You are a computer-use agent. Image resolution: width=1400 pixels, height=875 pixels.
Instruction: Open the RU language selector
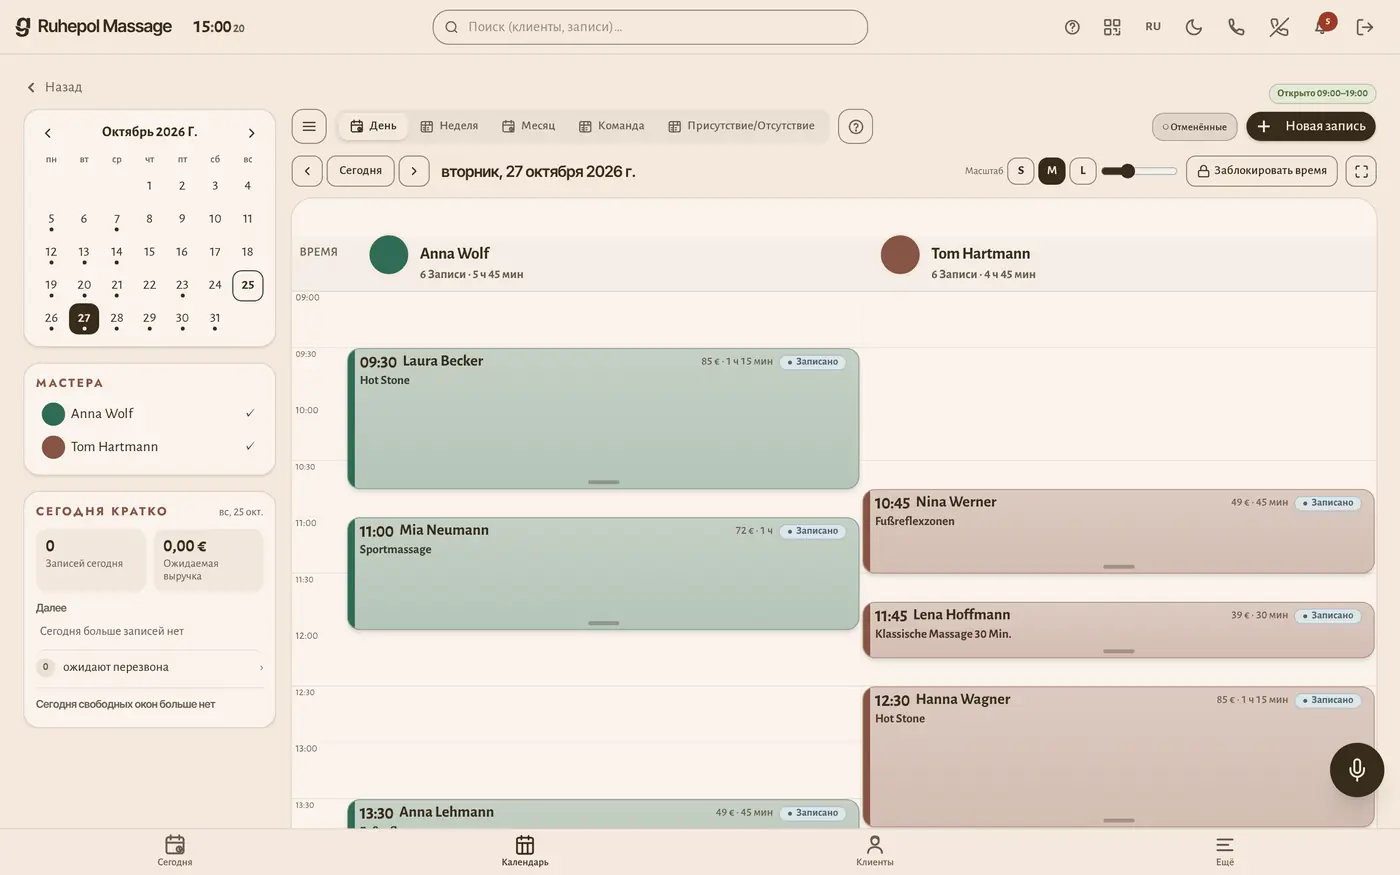point(1153,27)
